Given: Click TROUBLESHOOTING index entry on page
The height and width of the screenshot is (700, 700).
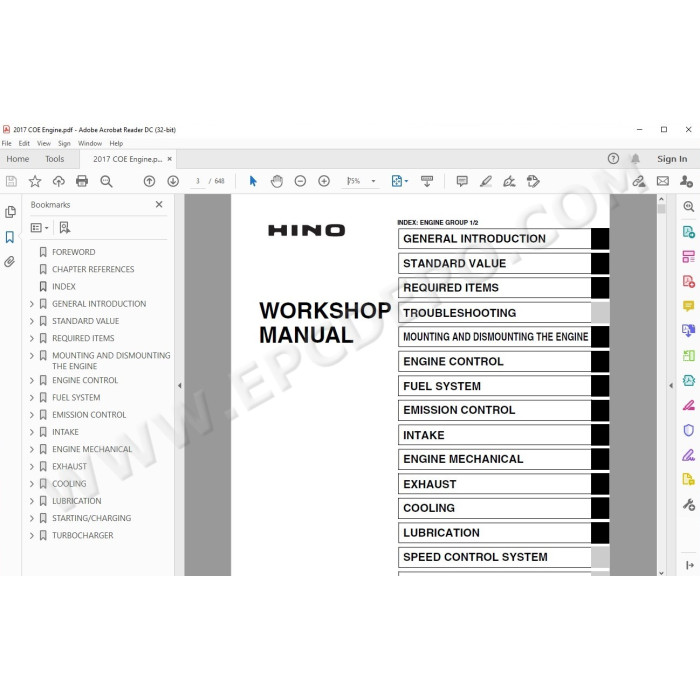Looking at the screenshot, I should [495, 312].
